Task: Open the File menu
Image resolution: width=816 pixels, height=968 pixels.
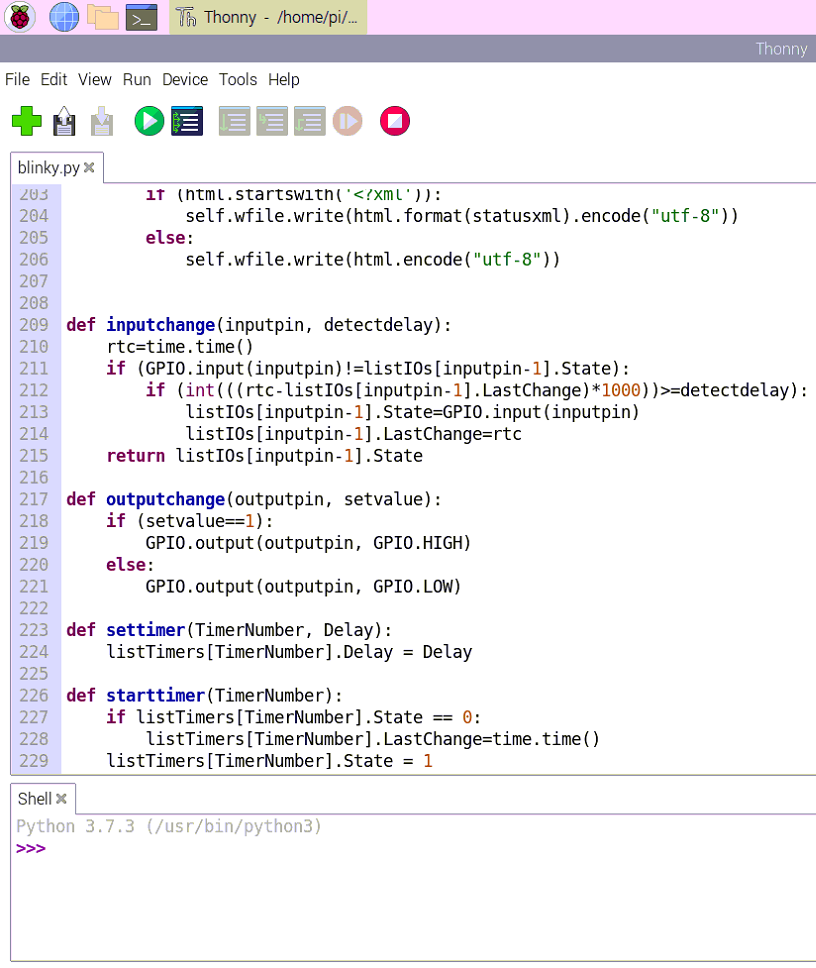Action: tap(16, 80)
